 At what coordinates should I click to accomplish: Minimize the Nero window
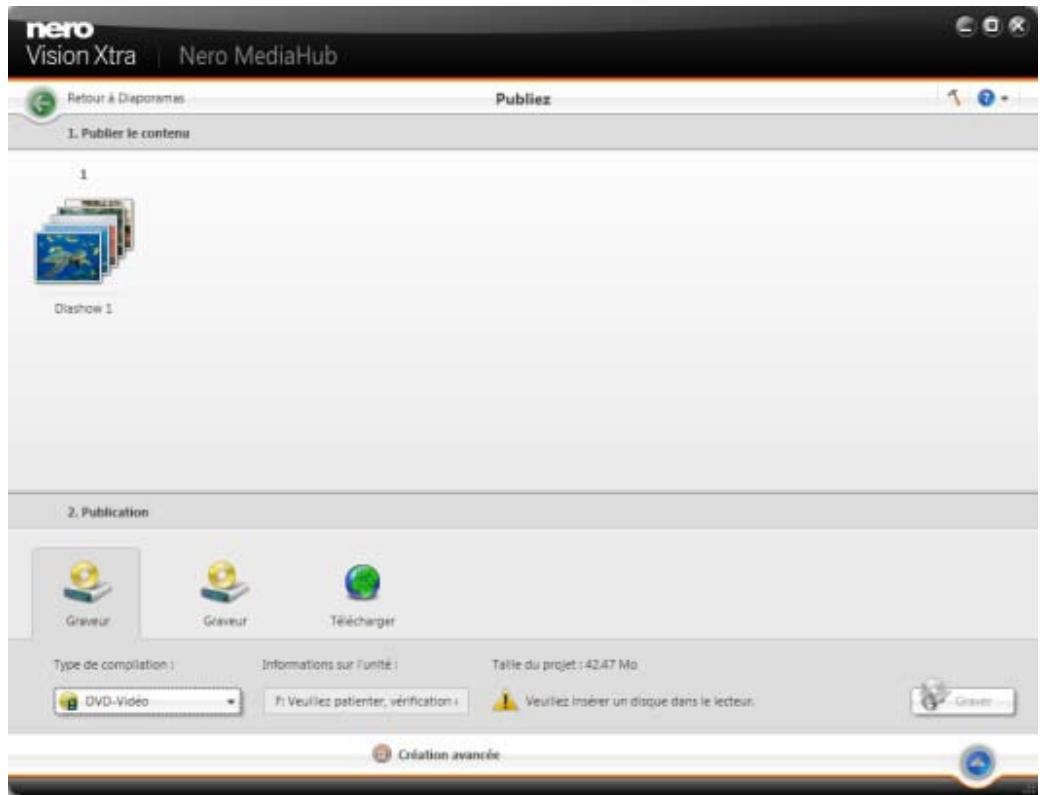tap(965, 26)
